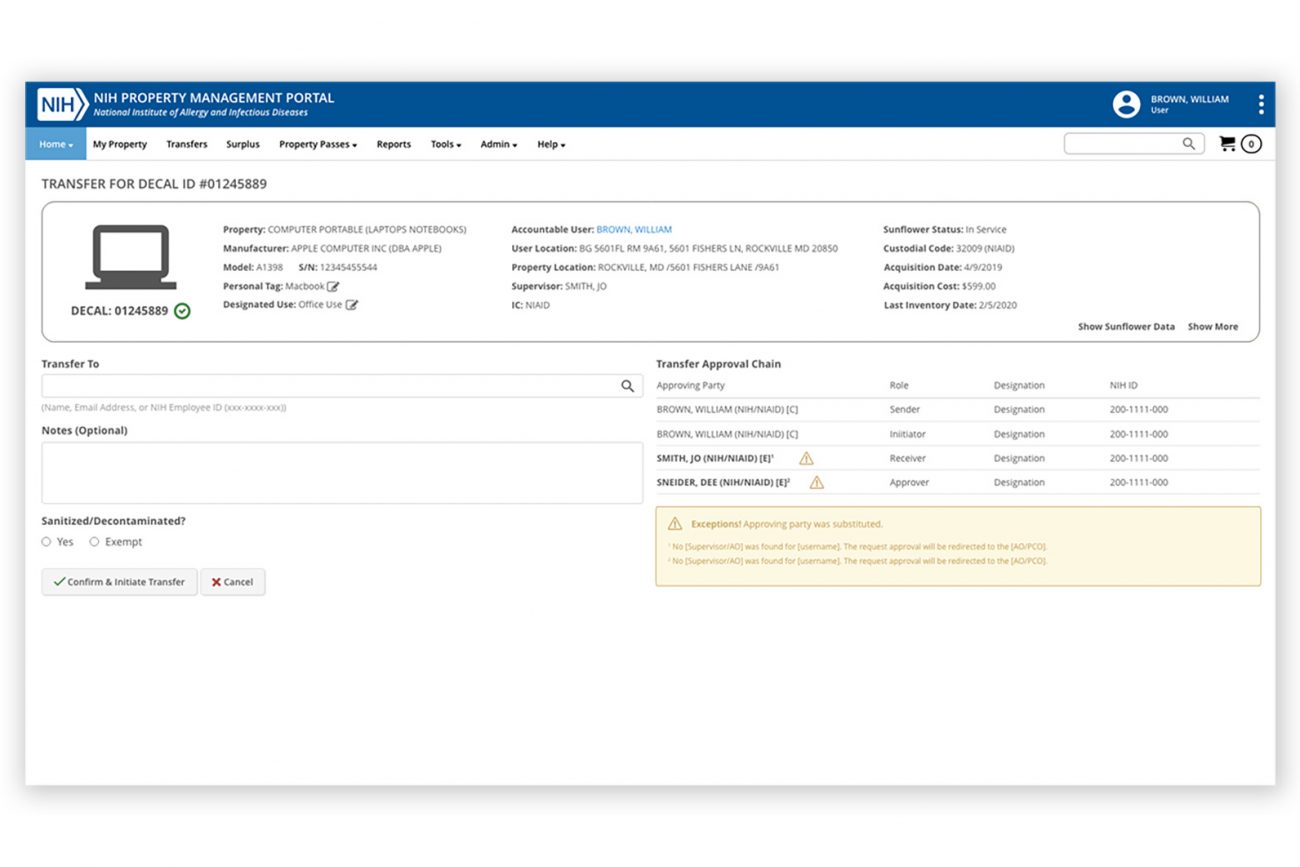
Task: Expand the Home dropdown menu
Action: (56, 144)
